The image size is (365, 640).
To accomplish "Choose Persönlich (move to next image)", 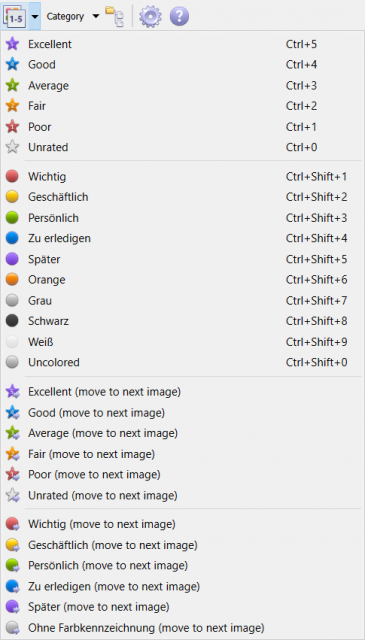I will click(182, 566).
